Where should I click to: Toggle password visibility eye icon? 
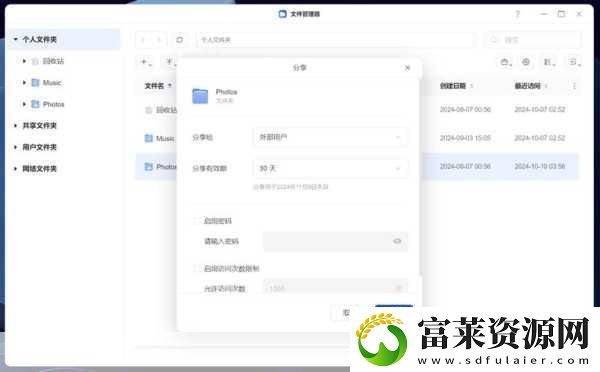[x=397, y=241]
